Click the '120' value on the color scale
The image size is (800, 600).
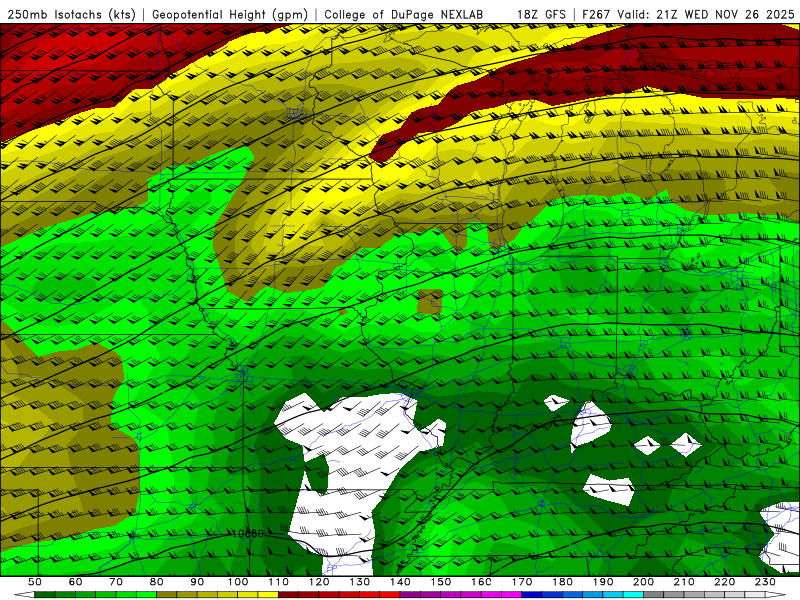tap(319, 582)
